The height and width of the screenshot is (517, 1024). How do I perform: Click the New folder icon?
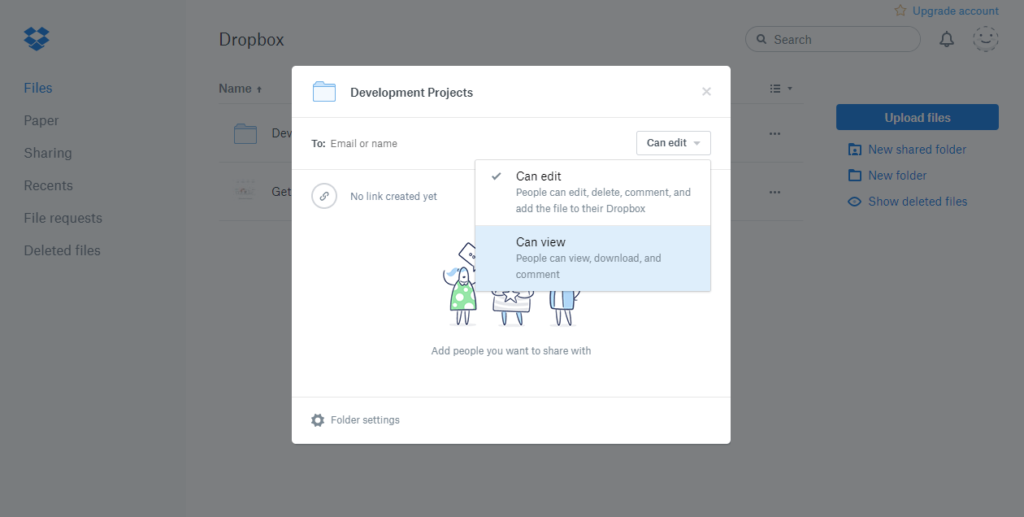click(x=854, y=176)
